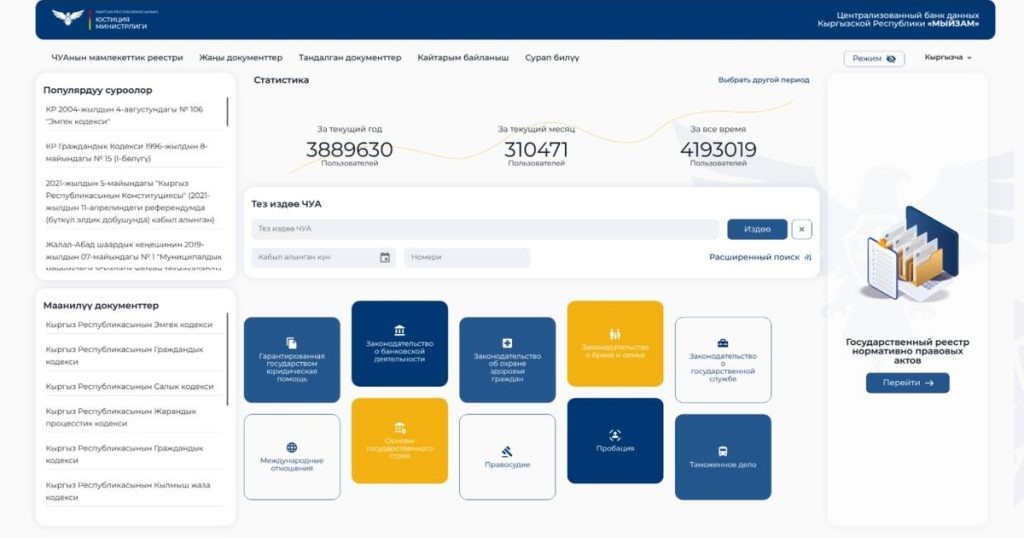This screenshot has height=538, width=1024.
Task: Click the Перейти button
Action: coord(908,383)
